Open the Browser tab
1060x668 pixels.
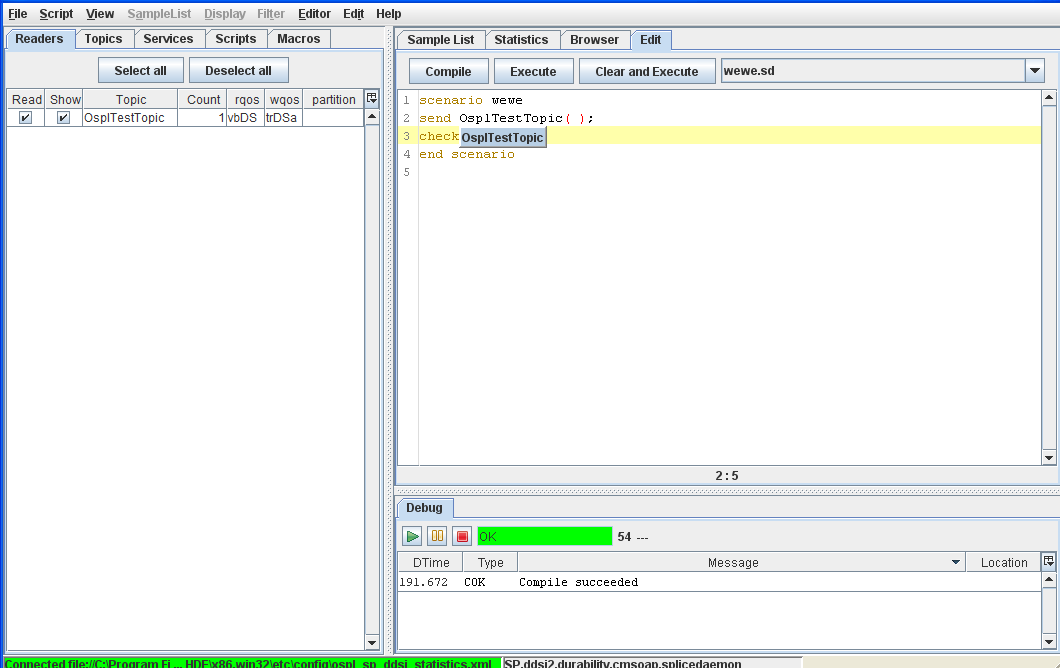pos(594,39)
